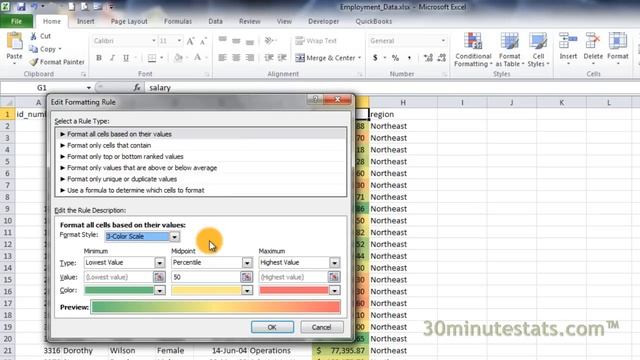
Task: Click the Grow Font icon
Action: pos(190,41)
